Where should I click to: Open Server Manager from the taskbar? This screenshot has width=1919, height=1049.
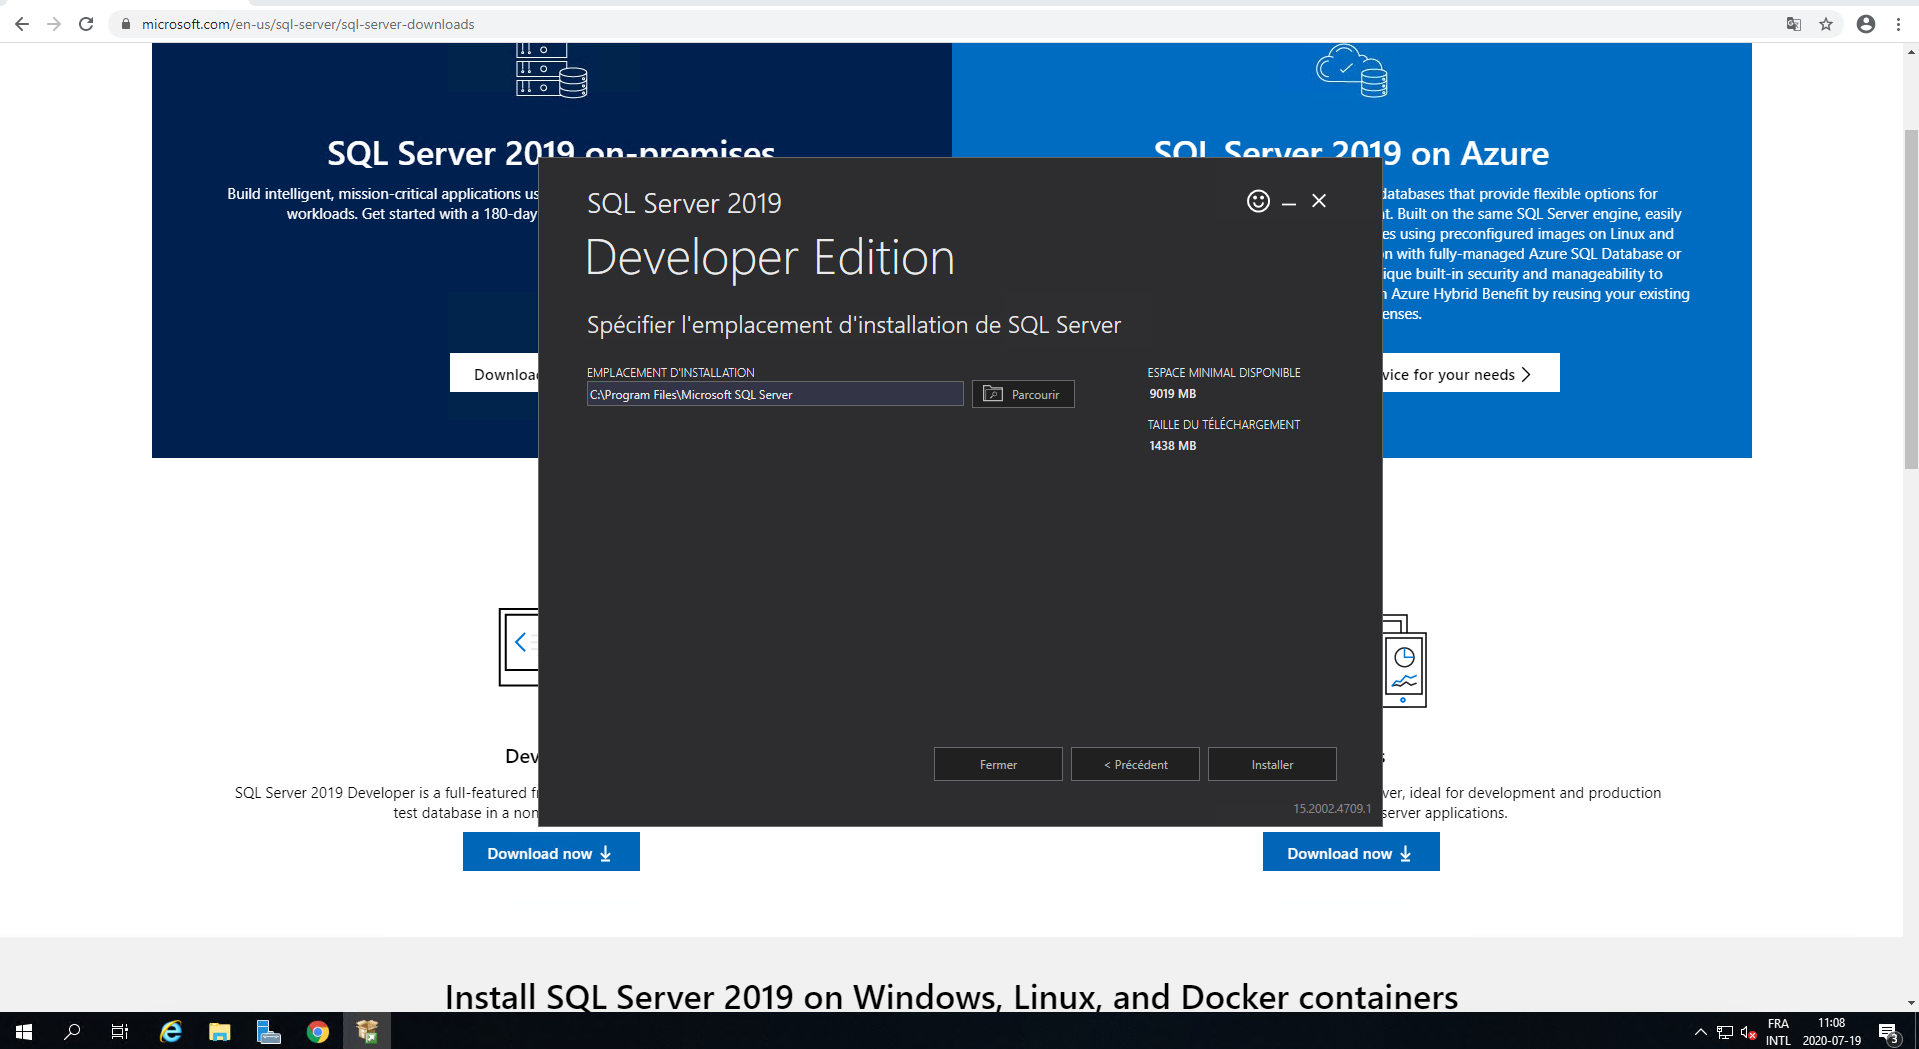point(268,1032)
